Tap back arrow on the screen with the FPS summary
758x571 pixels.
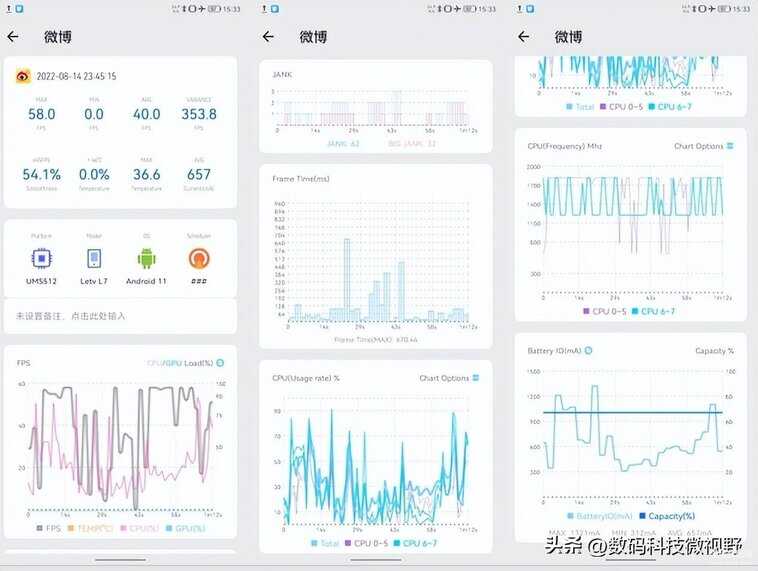click(x=13, y=36)
